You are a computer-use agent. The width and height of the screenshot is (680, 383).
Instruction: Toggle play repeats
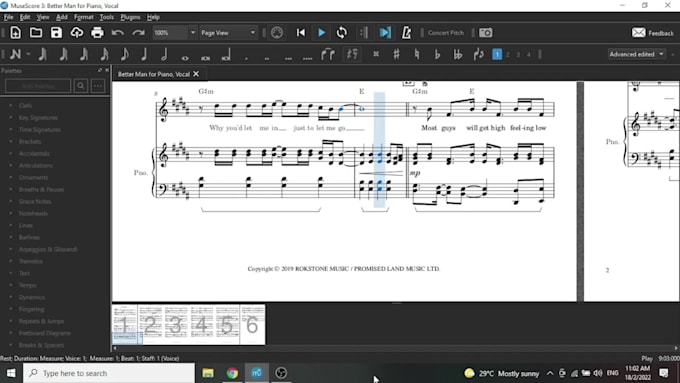point(364,33)
